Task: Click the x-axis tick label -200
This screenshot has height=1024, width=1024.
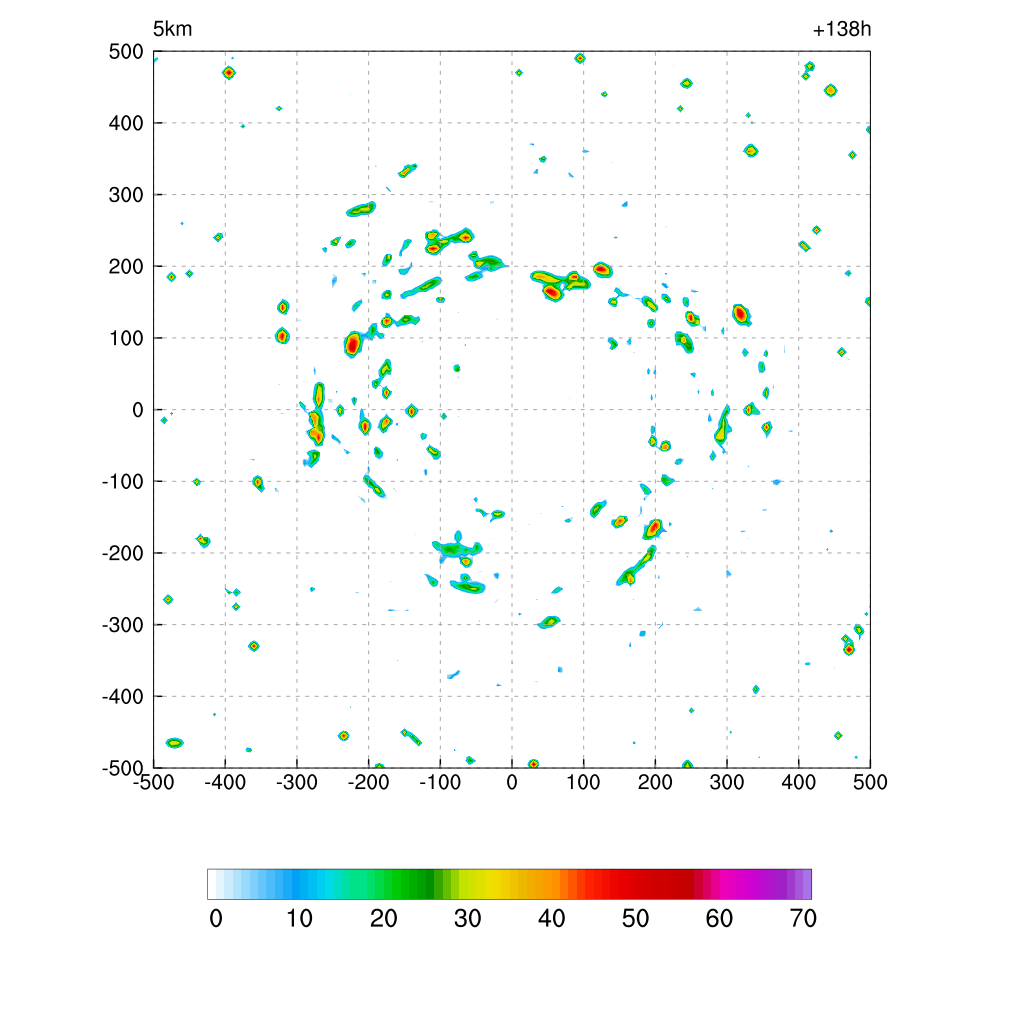Action: (x=368, y=782)
